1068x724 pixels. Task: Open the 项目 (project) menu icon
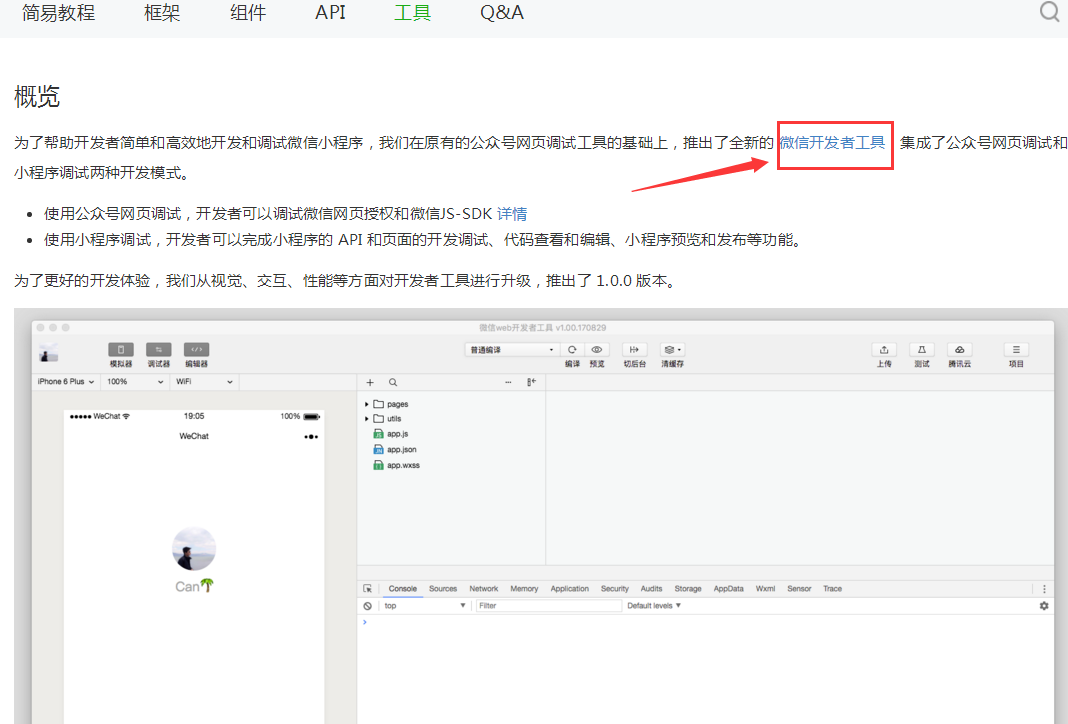coord(1016,349)
